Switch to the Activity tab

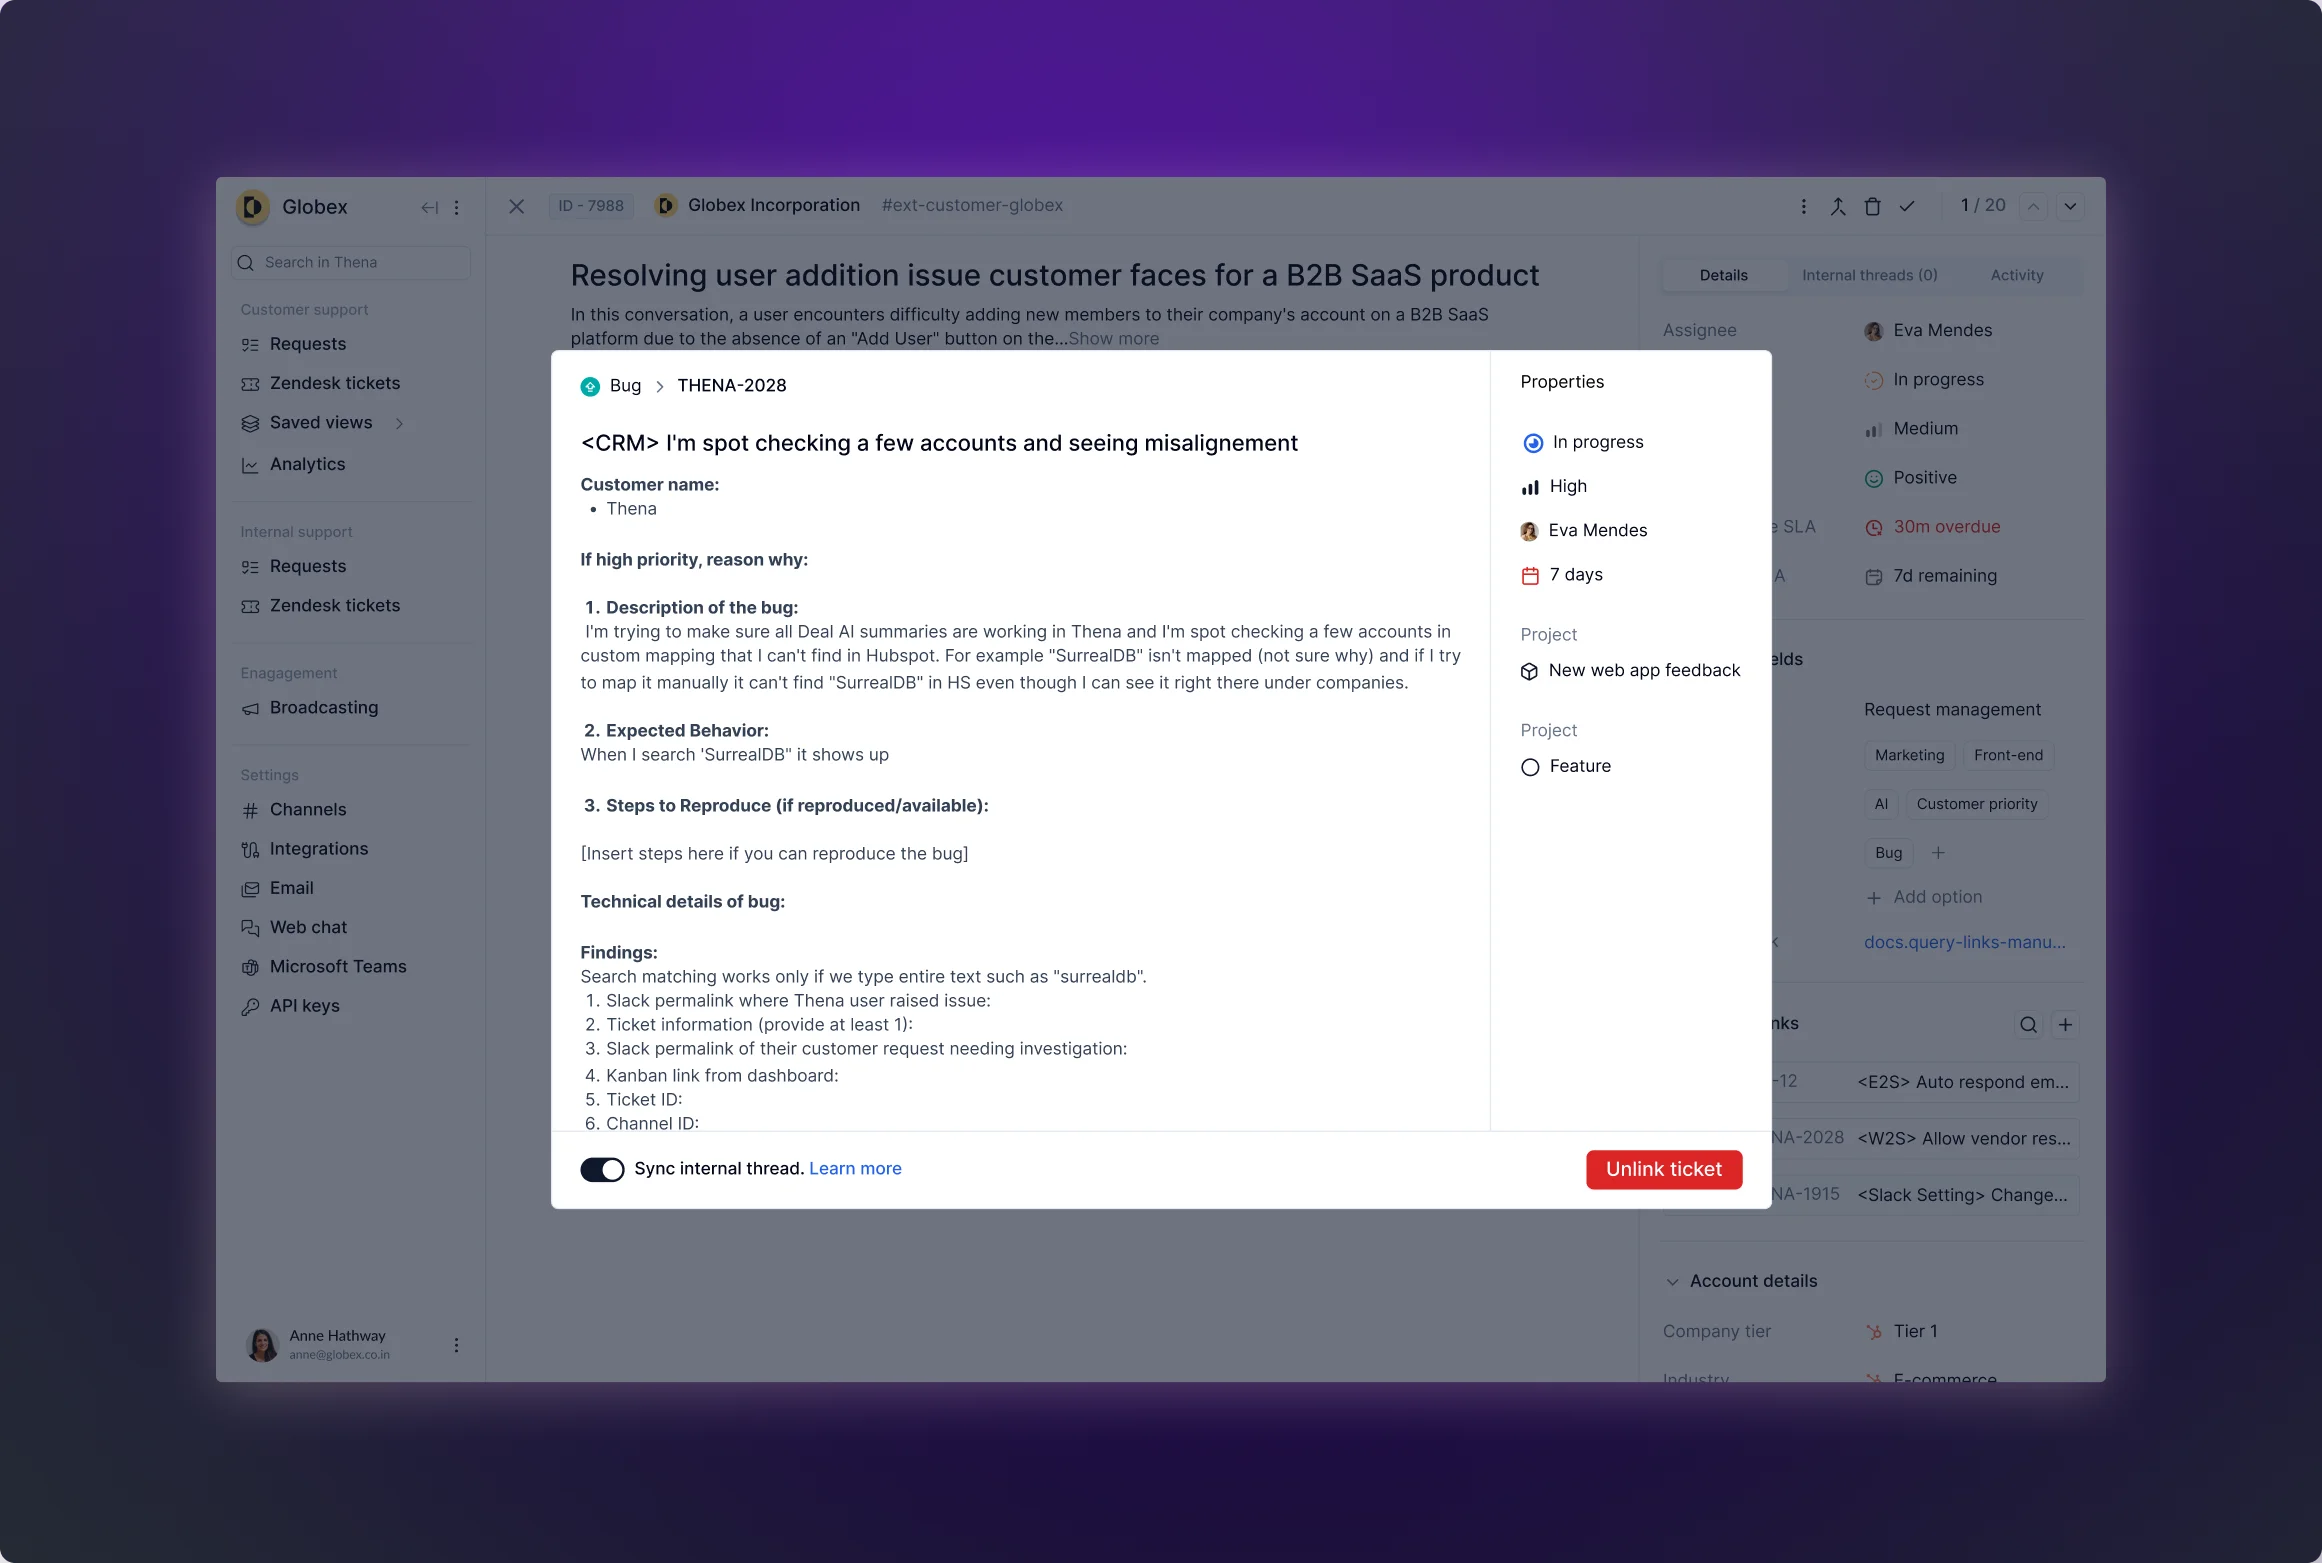(2017, 276)
